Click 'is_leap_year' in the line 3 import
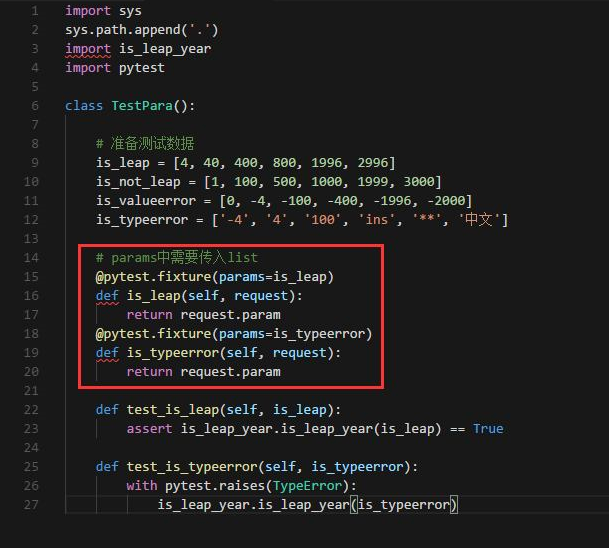This screenshot has height=548, width=609. click(x=165, y=49)
